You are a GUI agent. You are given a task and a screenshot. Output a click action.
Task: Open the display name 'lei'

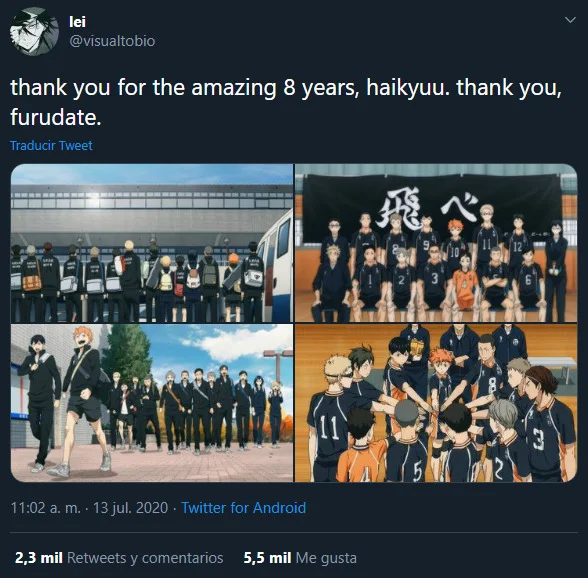[x=77, y=22]
